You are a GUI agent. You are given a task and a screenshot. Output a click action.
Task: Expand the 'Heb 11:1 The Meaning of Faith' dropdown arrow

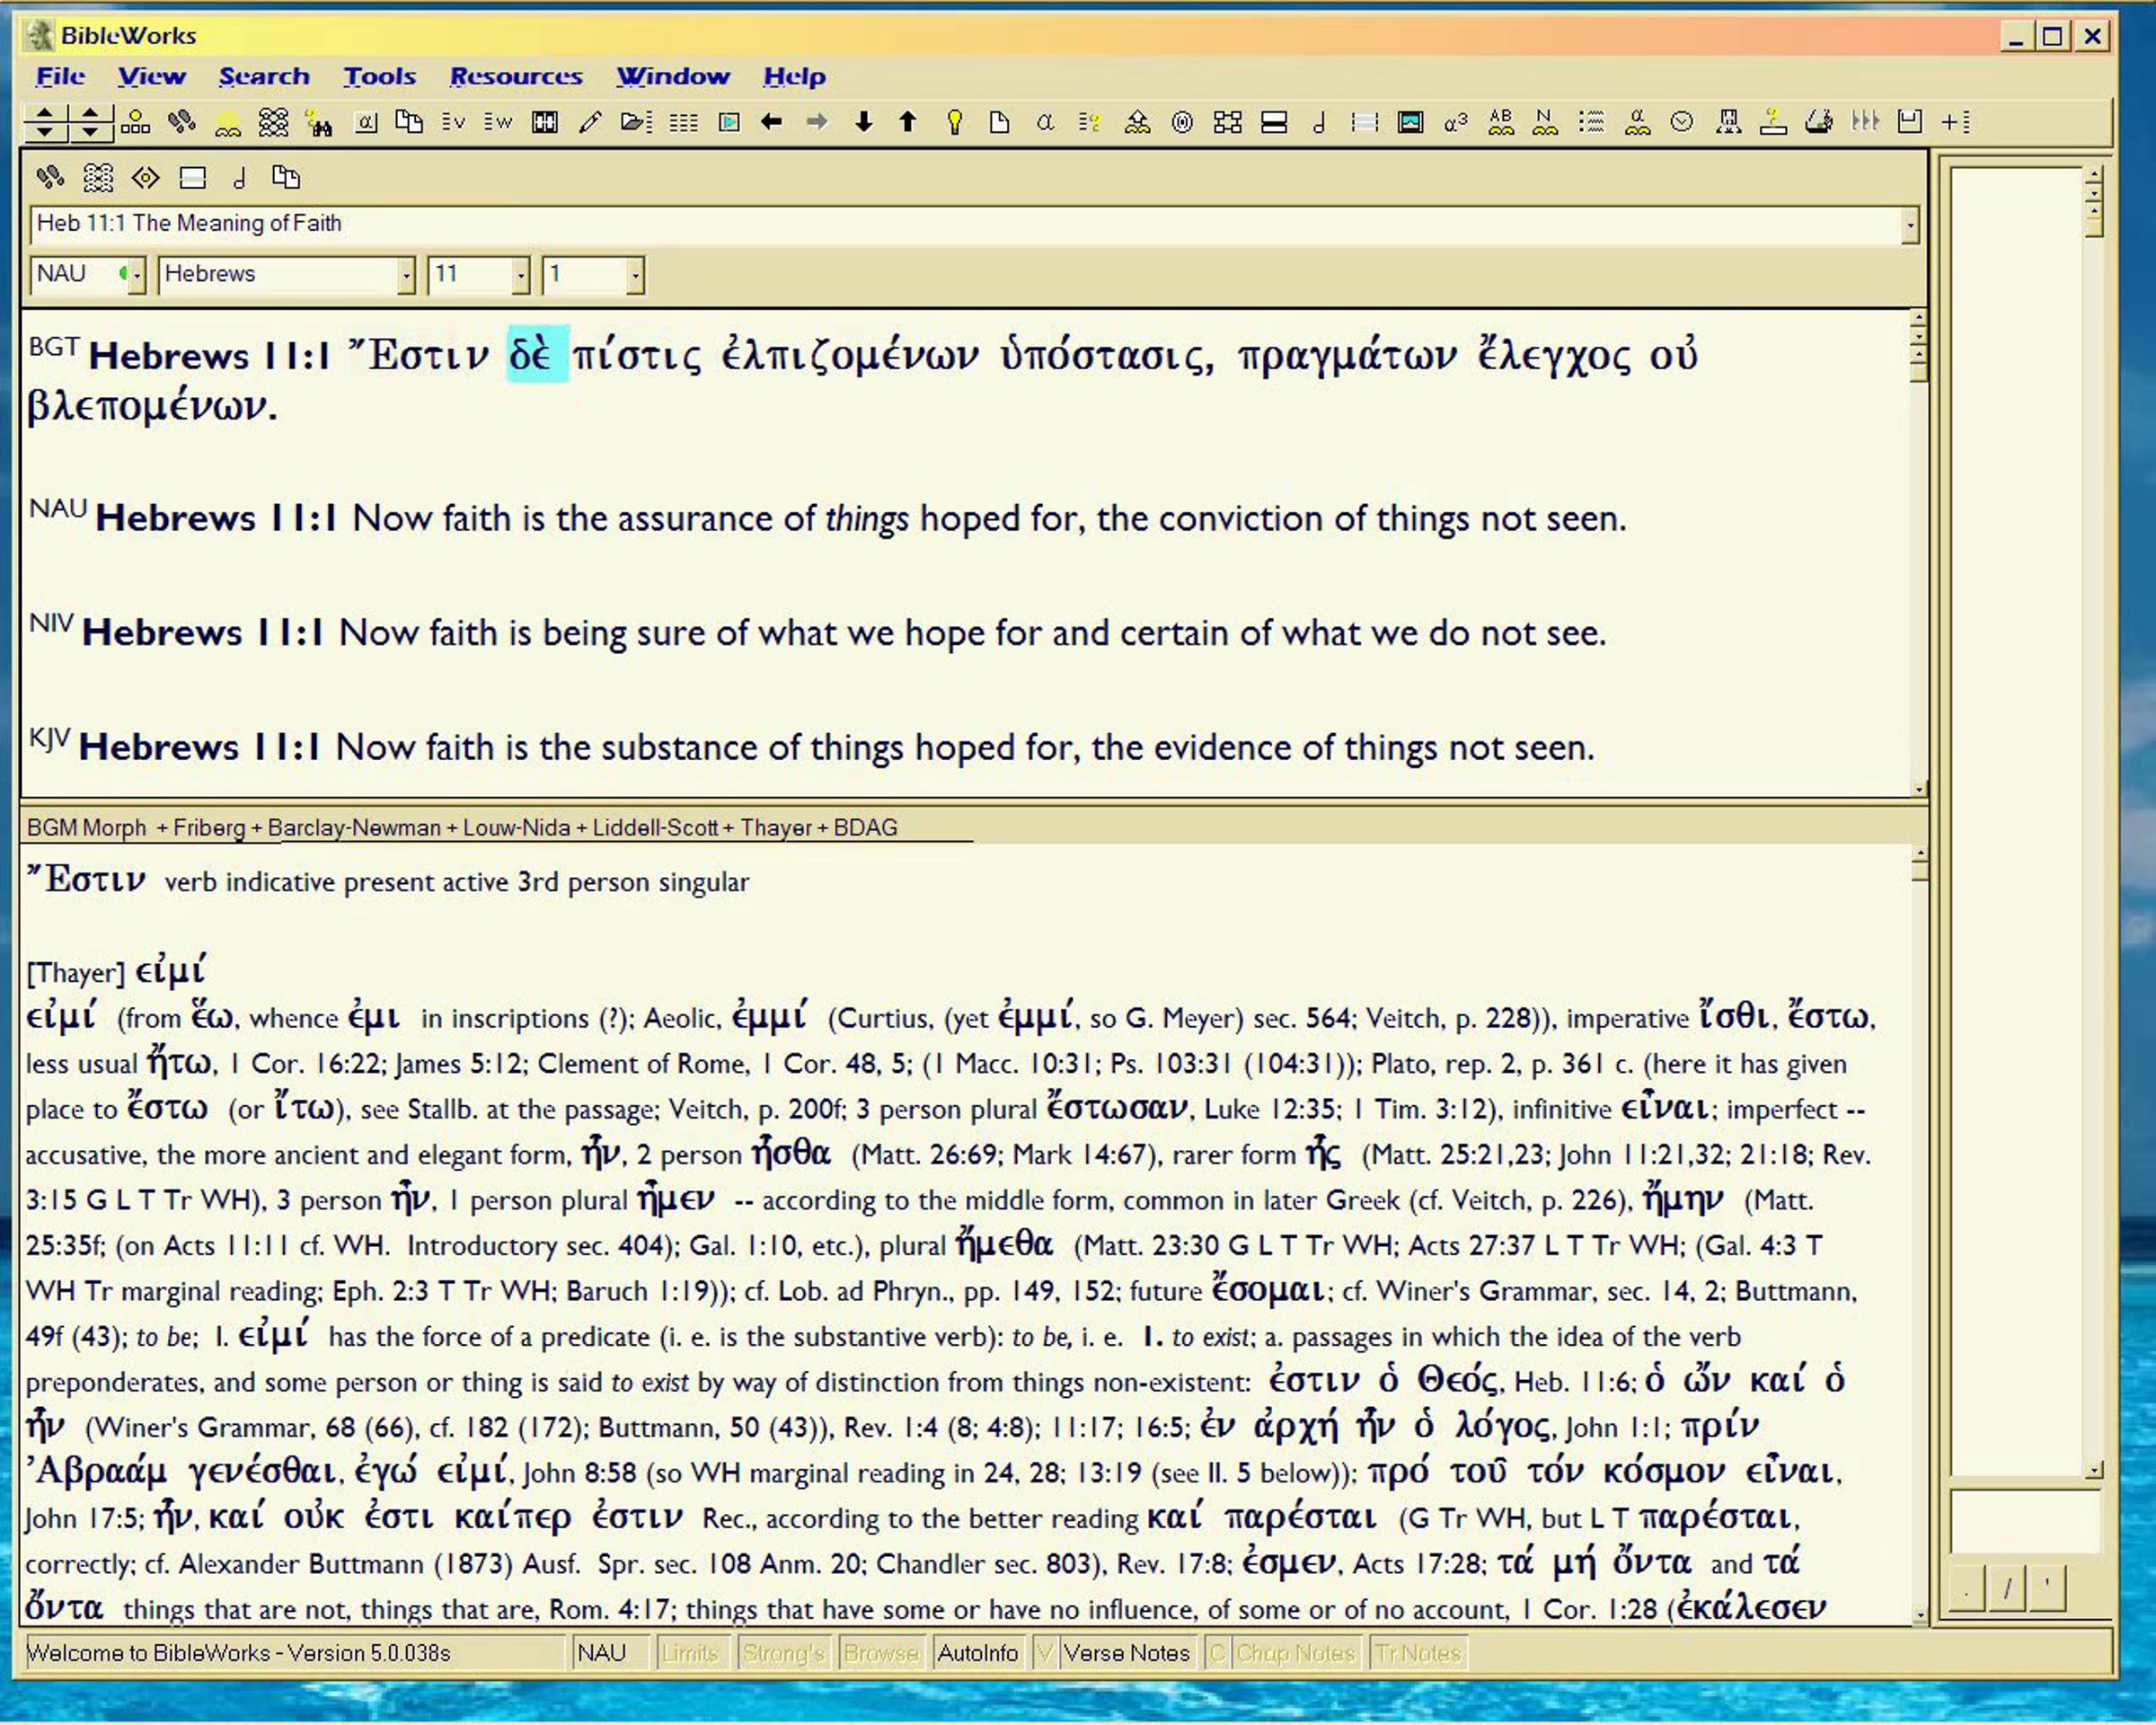click(x=1910, y=225)
